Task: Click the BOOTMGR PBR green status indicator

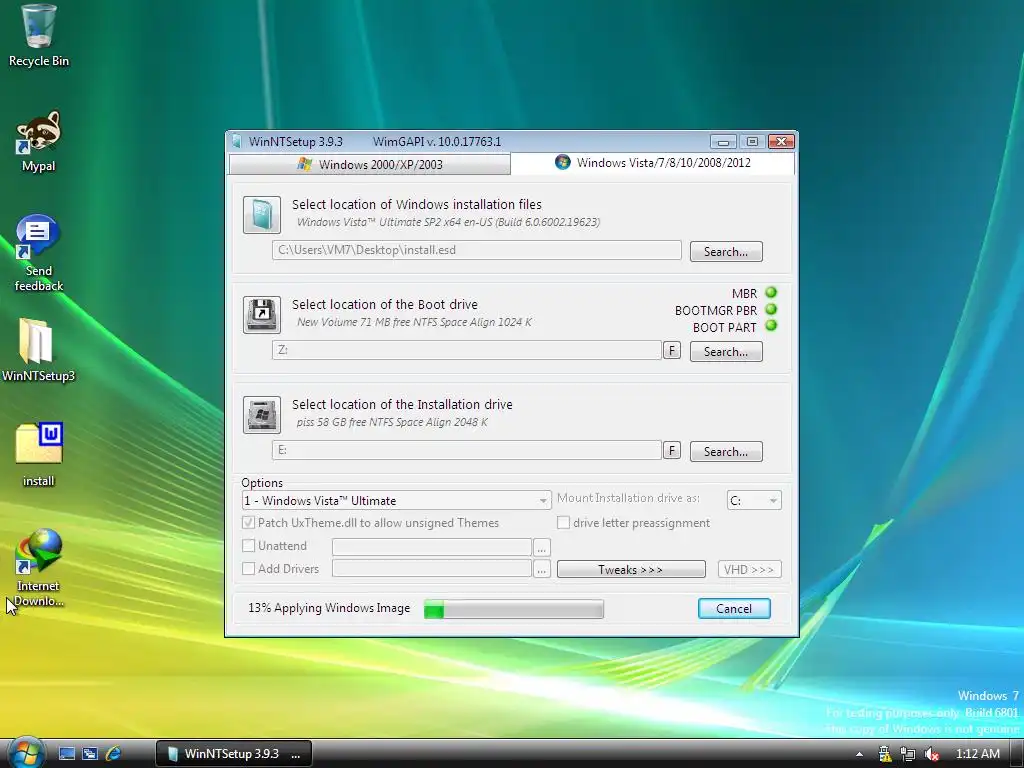Action: pyautogui.click(x=771, y=310)
